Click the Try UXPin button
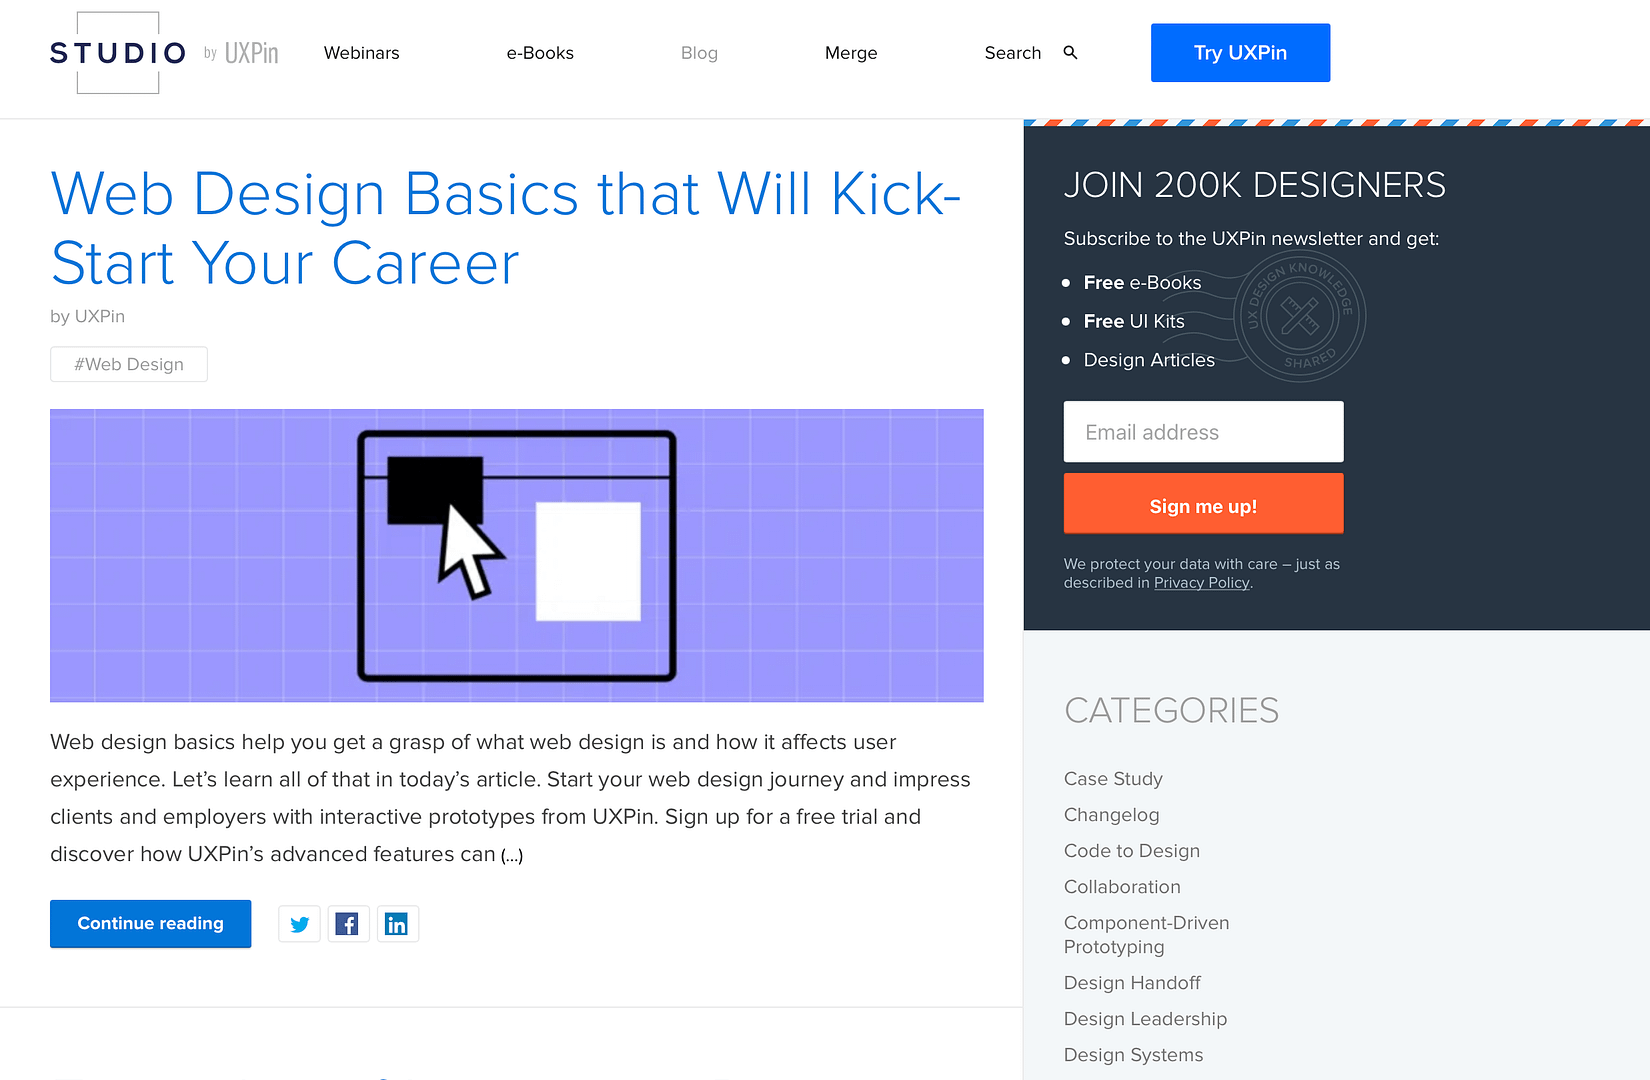Viewport: 1650px width, 1080px height. tap(1240, 52)
